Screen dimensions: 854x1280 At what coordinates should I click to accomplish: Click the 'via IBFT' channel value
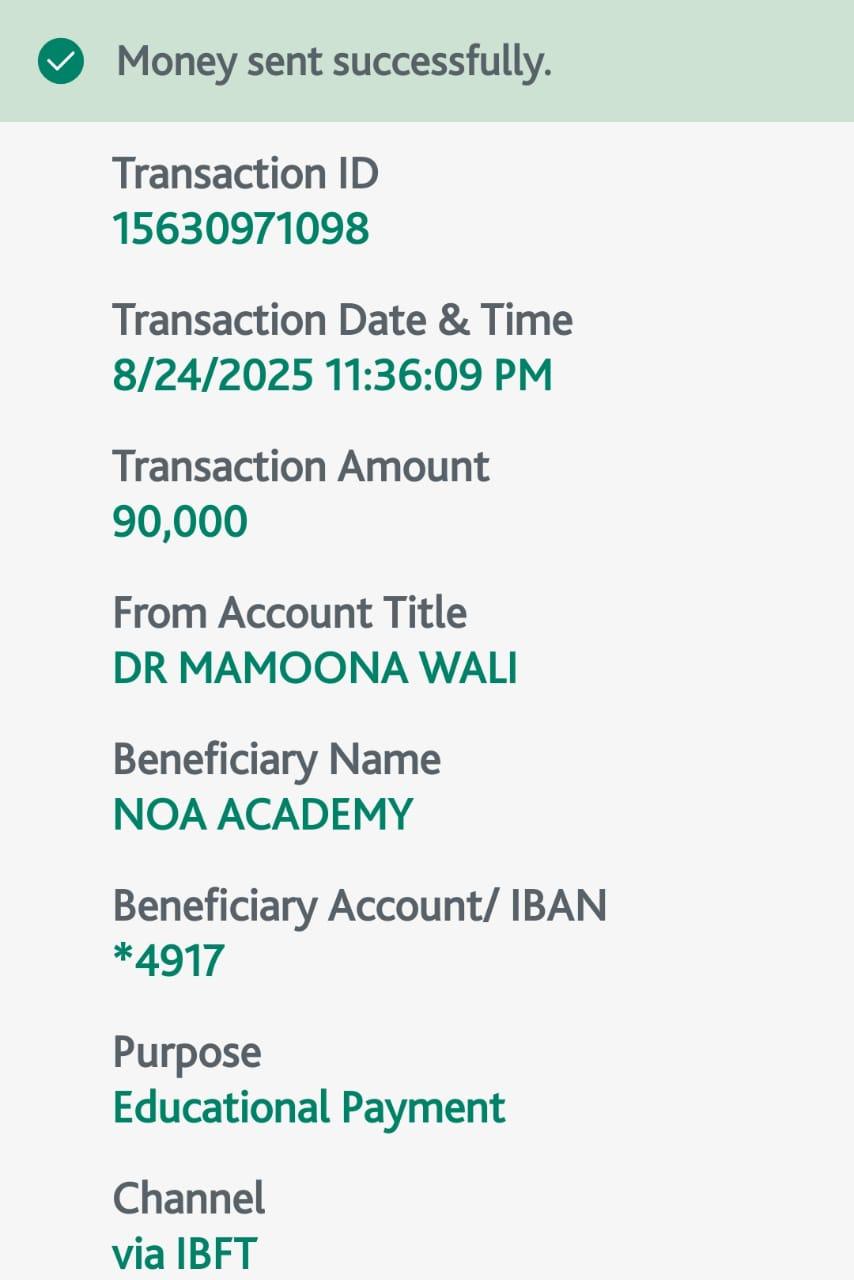point(185,1254)
